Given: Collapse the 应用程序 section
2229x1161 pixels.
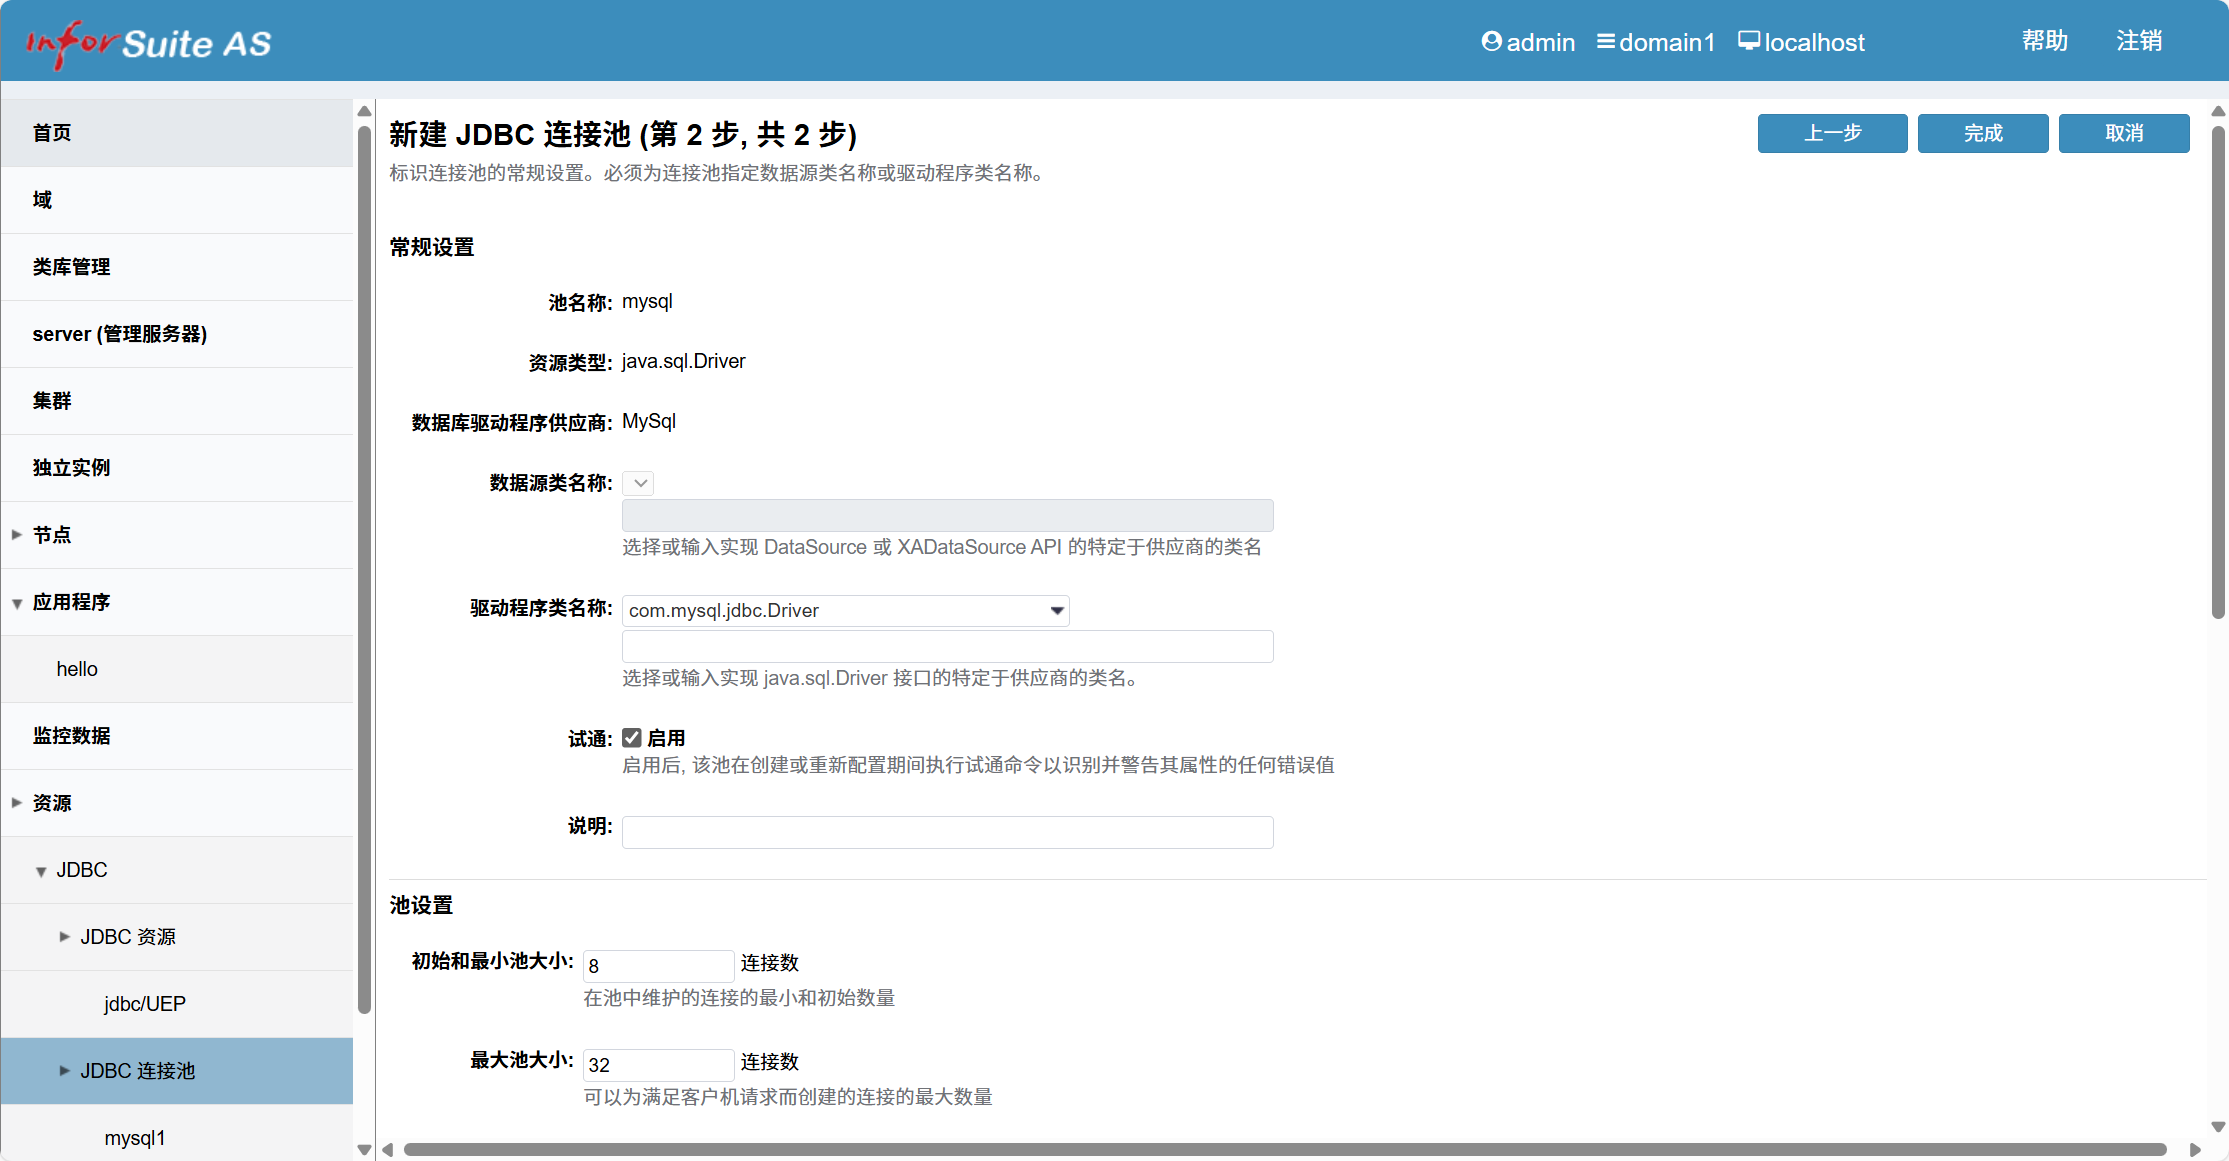Looking at the screenshot, I should pyautogui.click(x=16, y=602).
